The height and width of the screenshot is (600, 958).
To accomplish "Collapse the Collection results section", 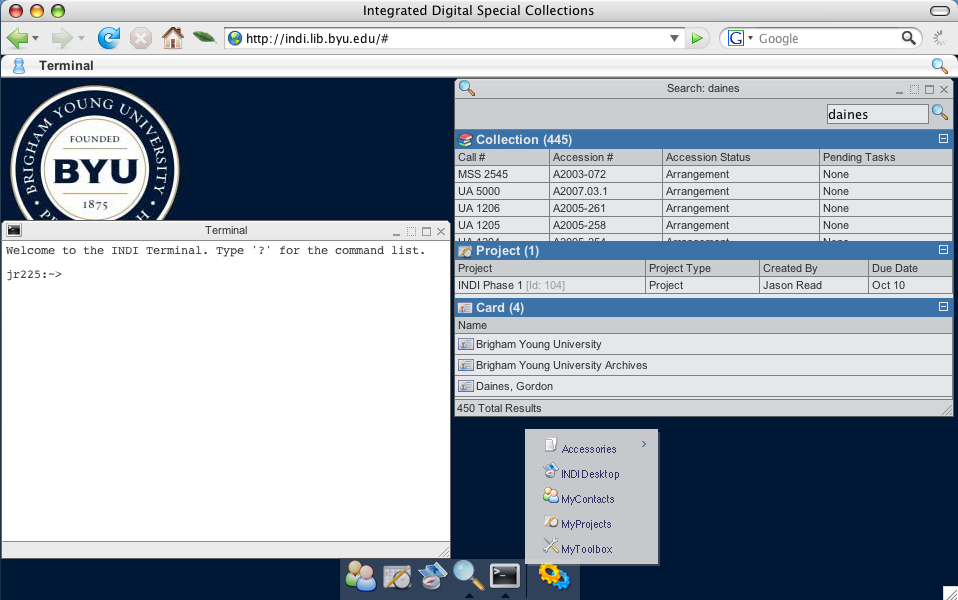I will [943, 139].
